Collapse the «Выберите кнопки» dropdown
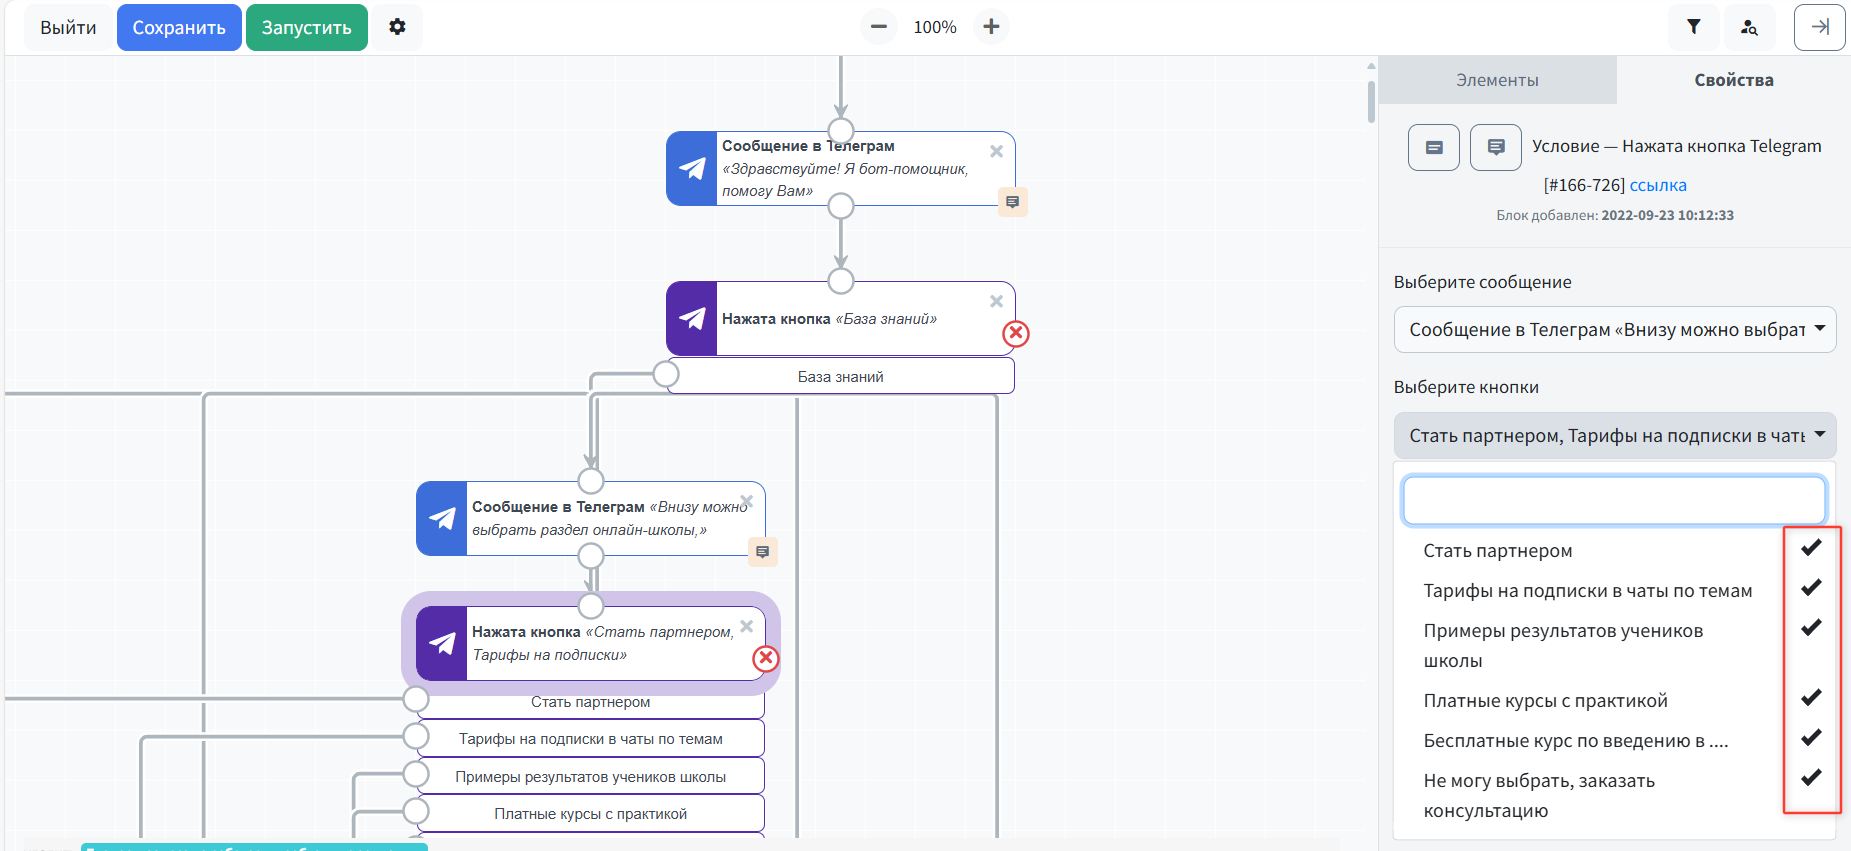The height and width of the screenshot is (851, 1851). [1614, 436]
